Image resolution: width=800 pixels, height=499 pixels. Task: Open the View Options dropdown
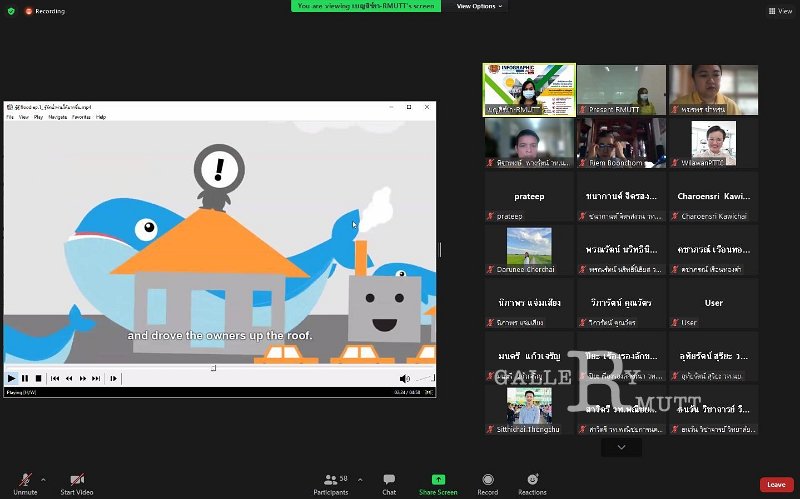[479, 6]
